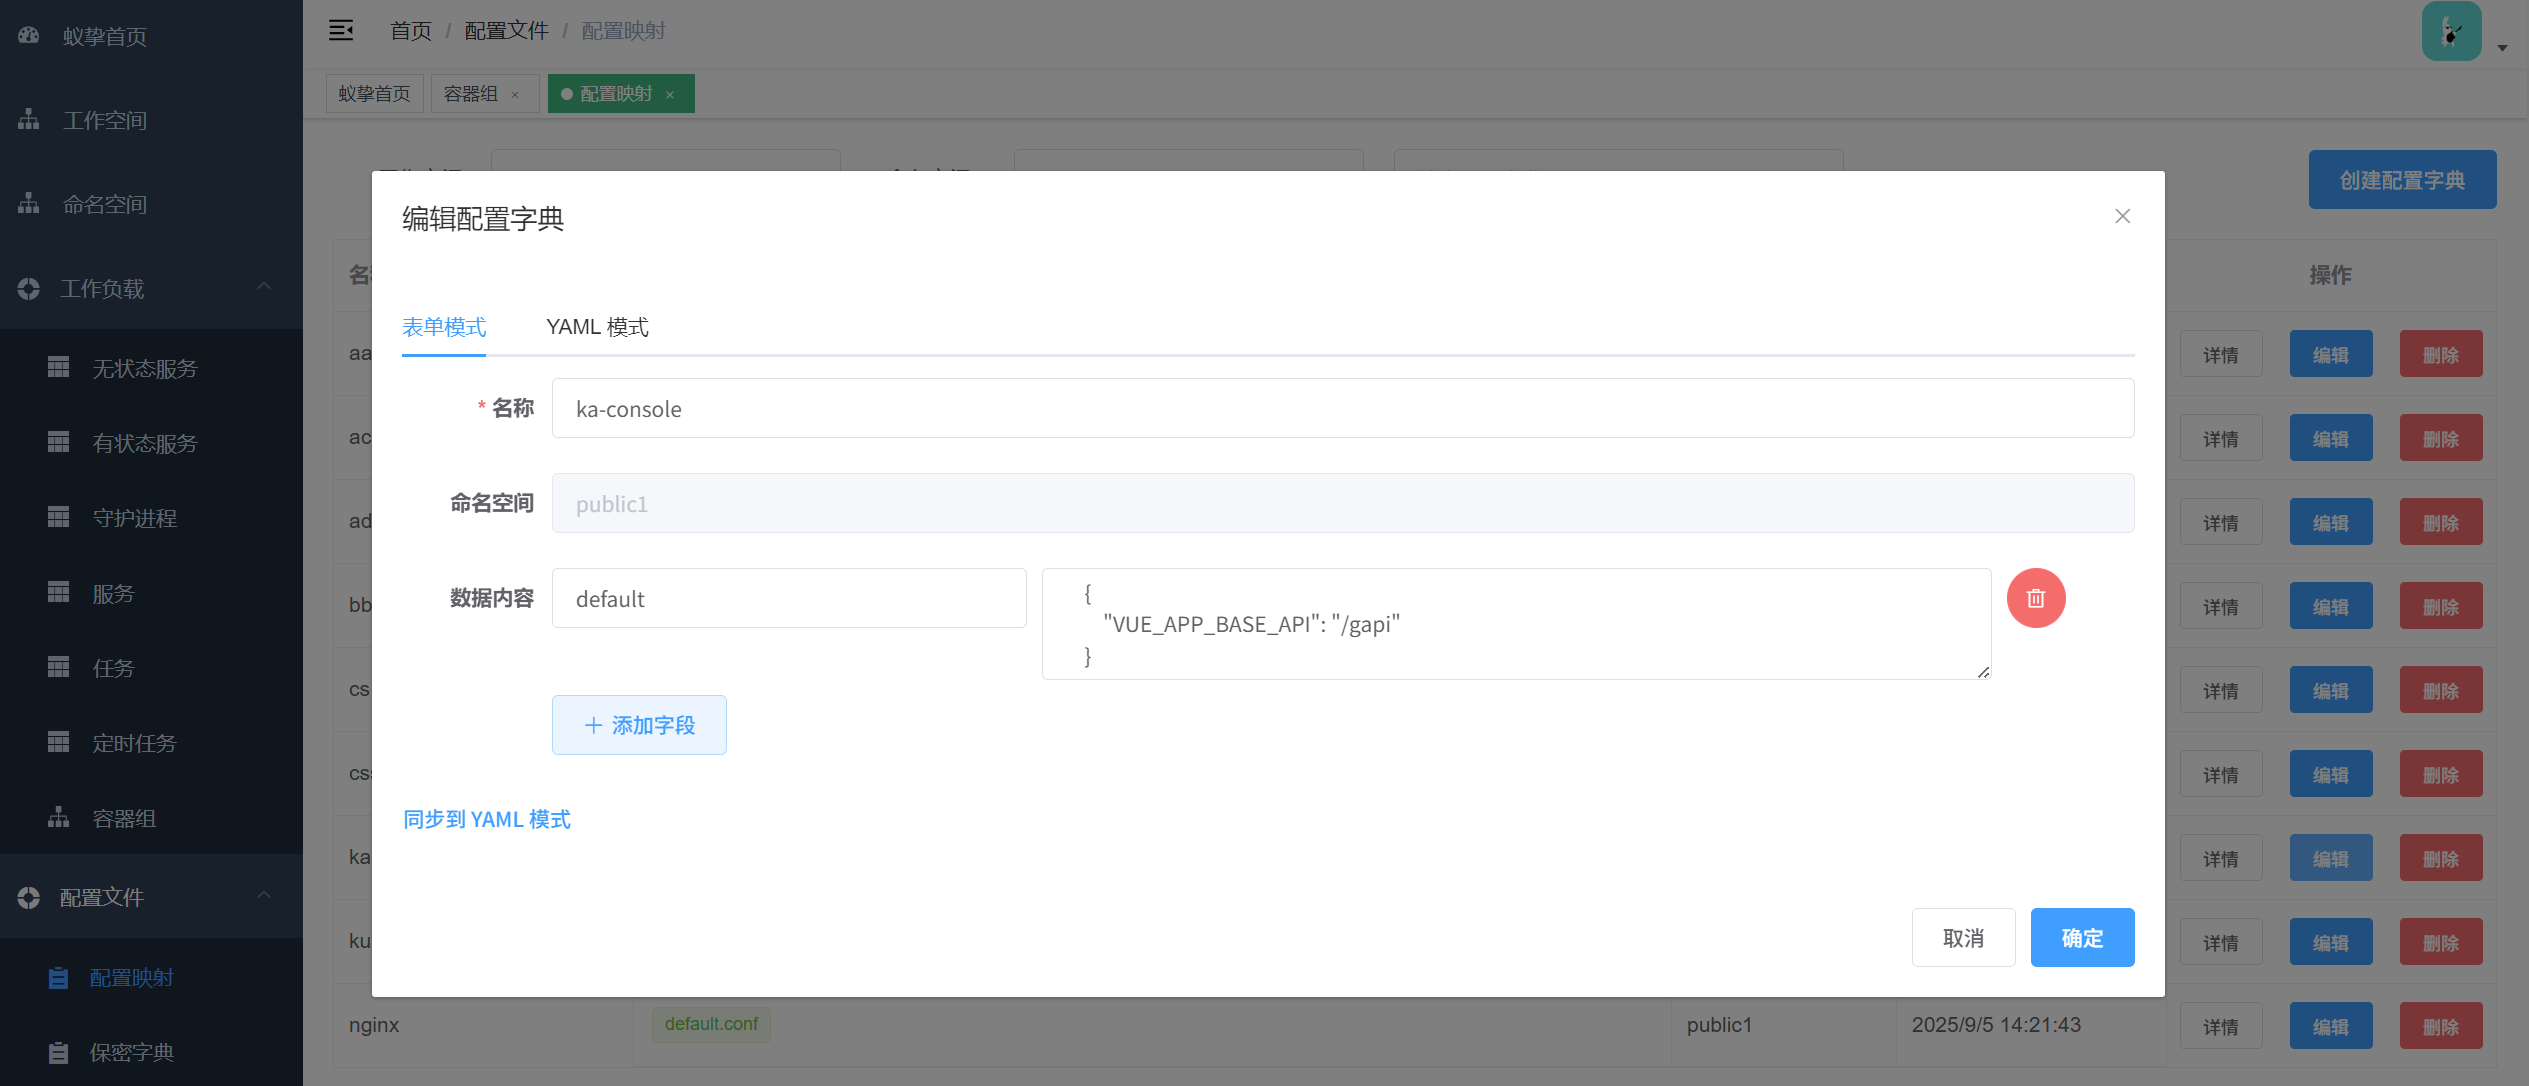This screenshot has height=1086, width=2529.
Task: Open 蚁挚首页 dashboard icon in sidebar
Action: [x=29, y=36]
